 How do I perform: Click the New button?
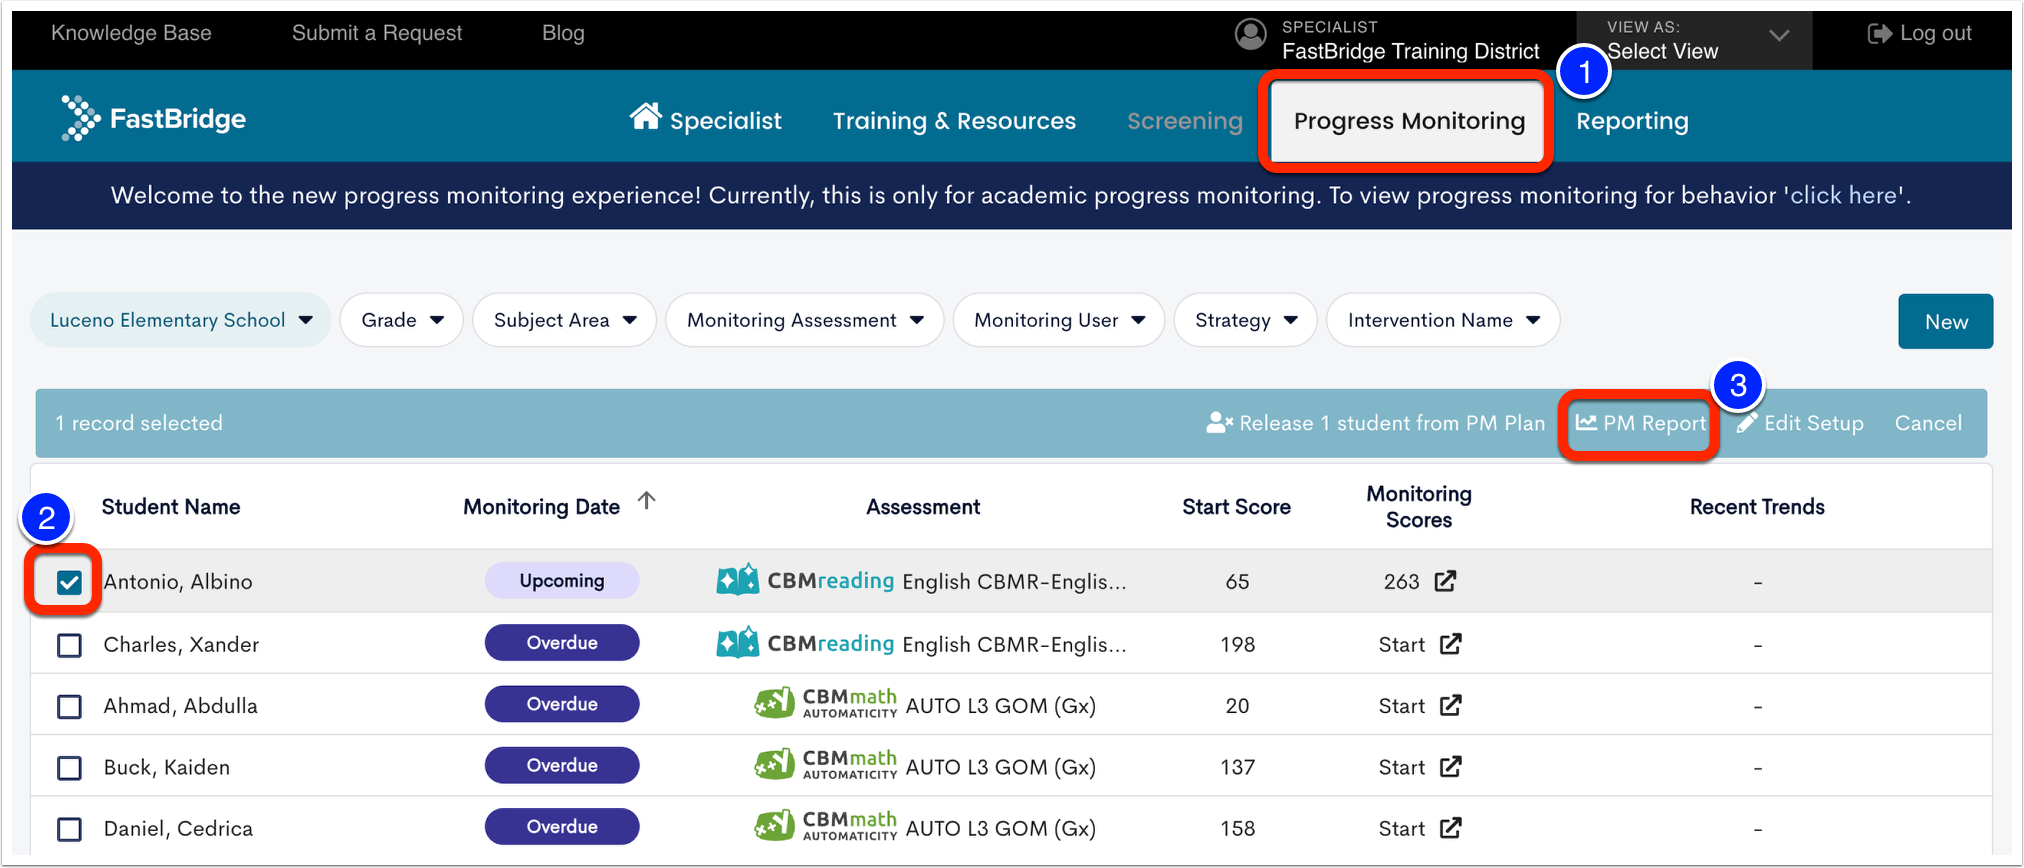[1946, 321]
